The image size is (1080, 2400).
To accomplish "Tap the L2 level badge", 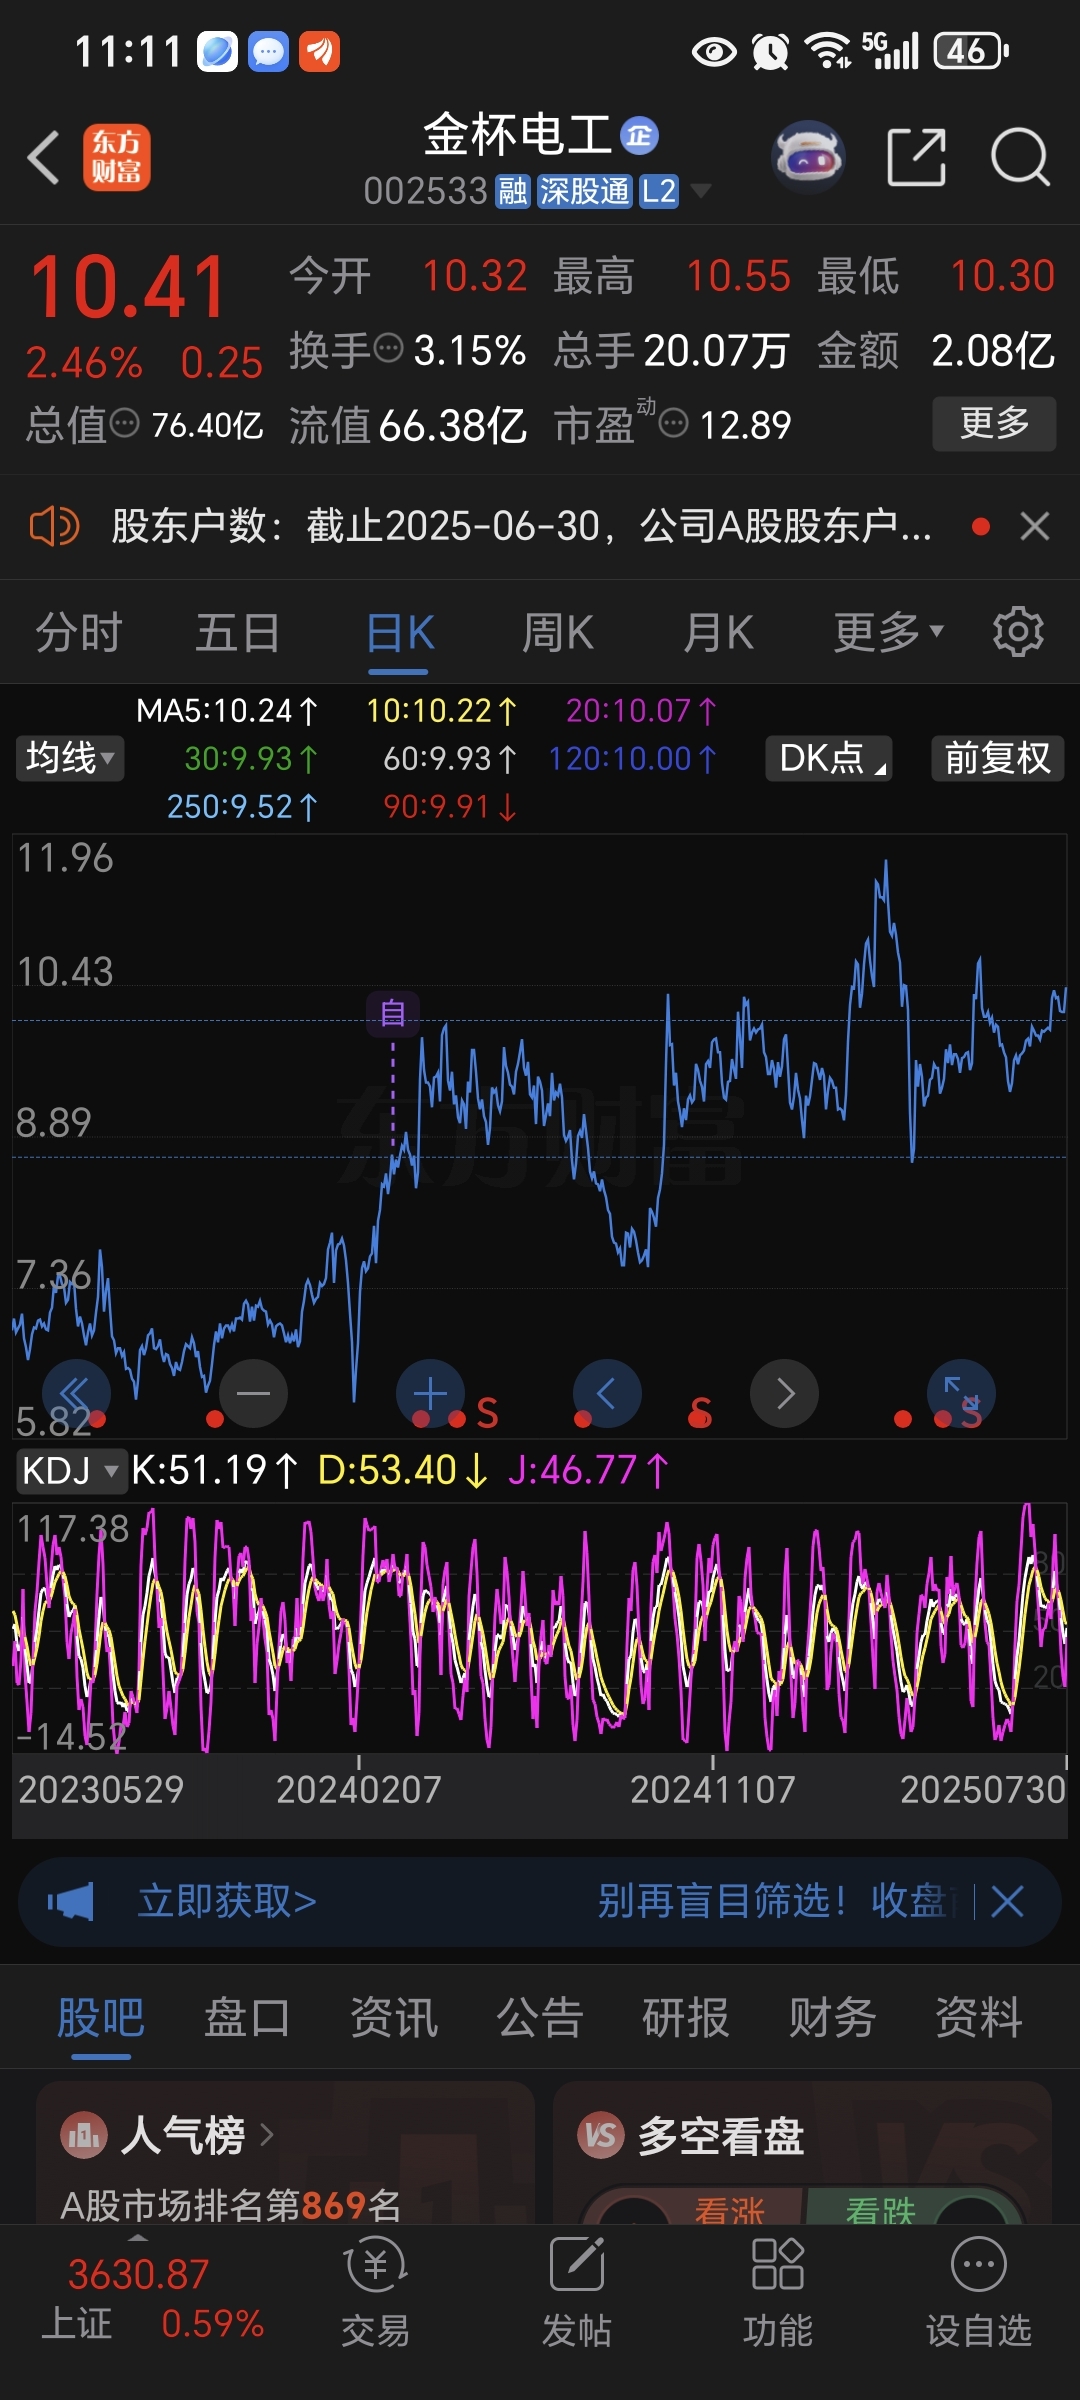I will coord(659,191).
